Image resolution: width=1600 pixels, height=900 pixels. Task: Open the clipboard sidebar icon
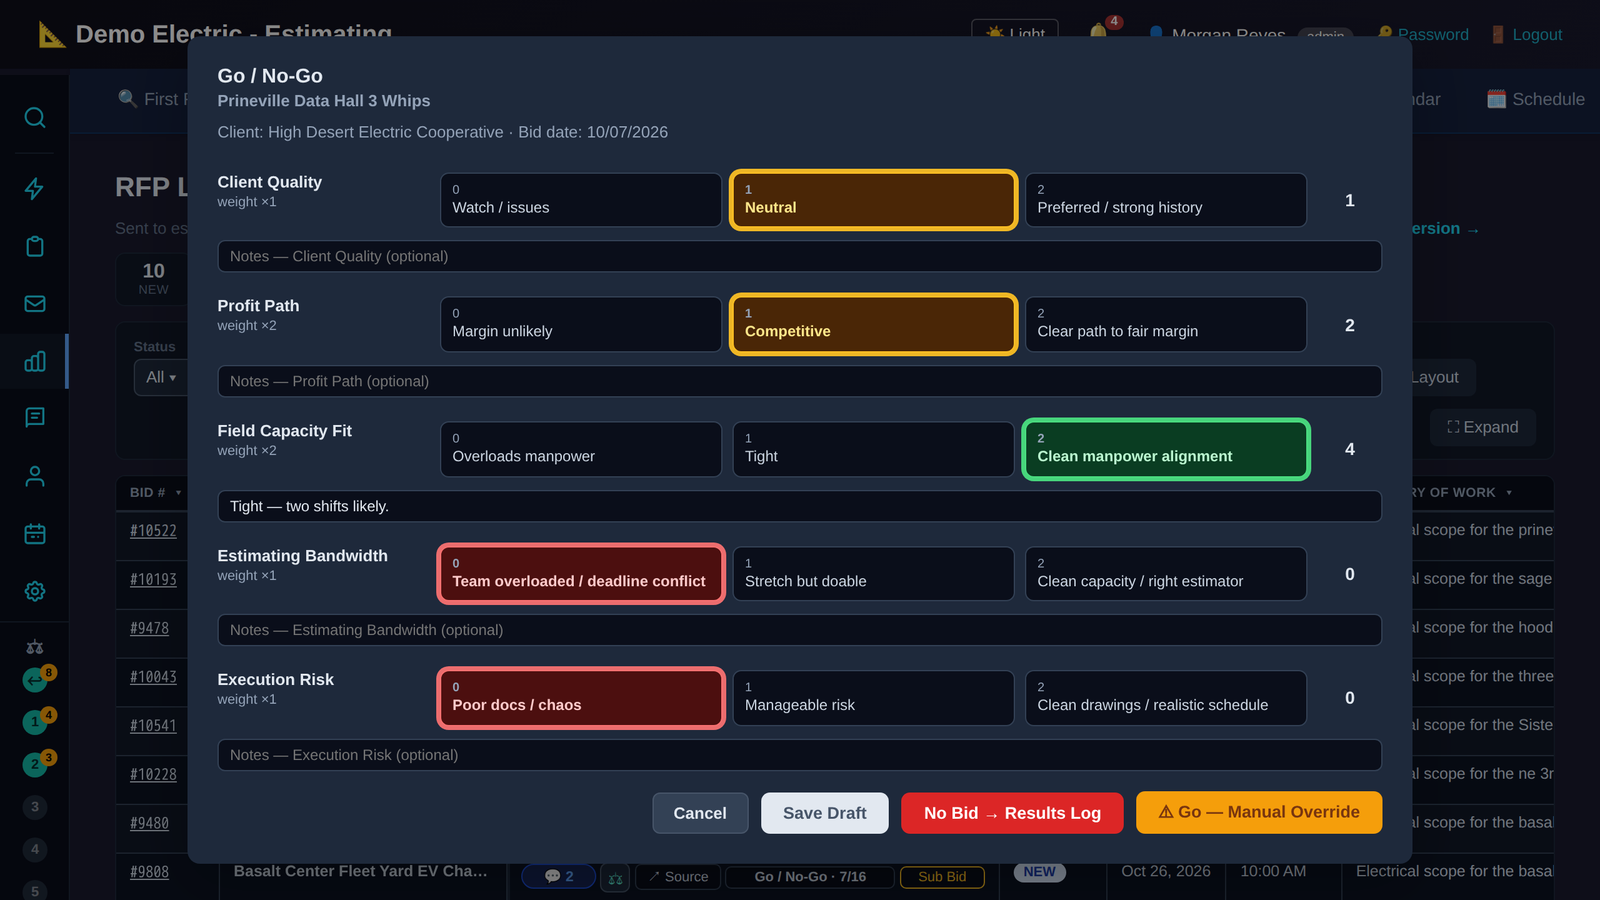tap(35, 246)
